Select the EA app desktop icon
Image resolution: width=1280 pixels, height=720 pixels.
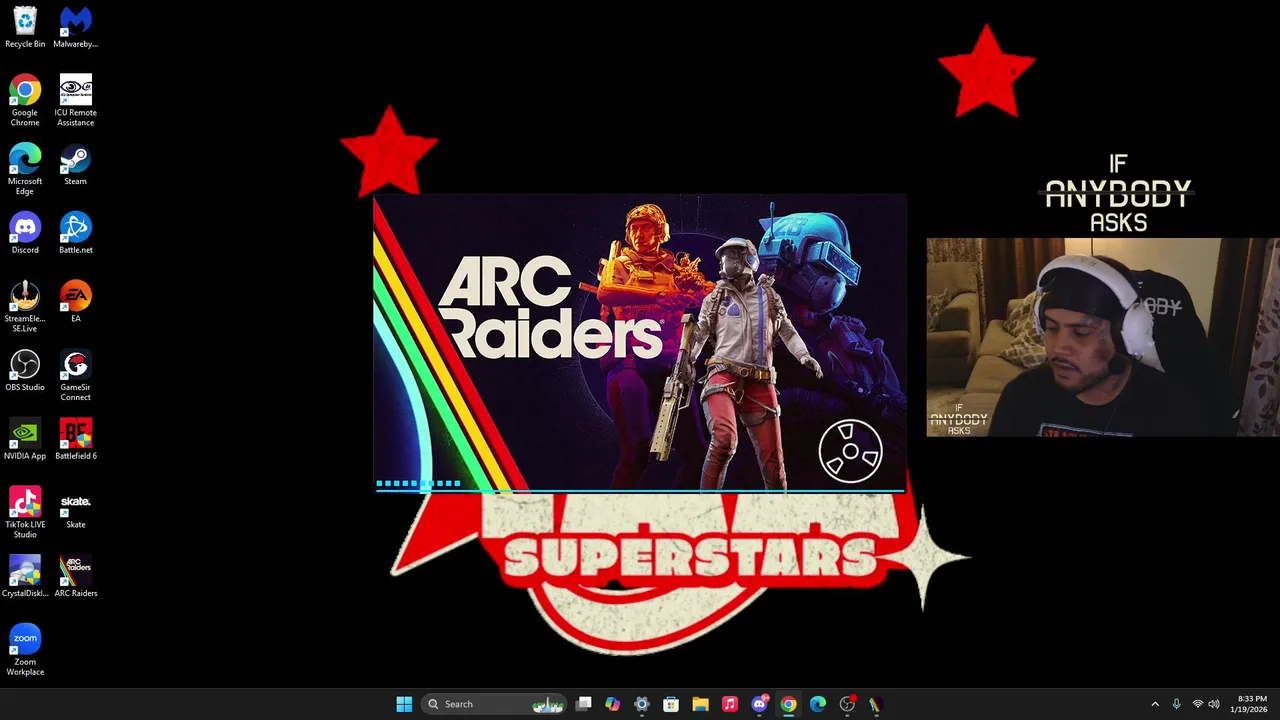click(75, 302)
